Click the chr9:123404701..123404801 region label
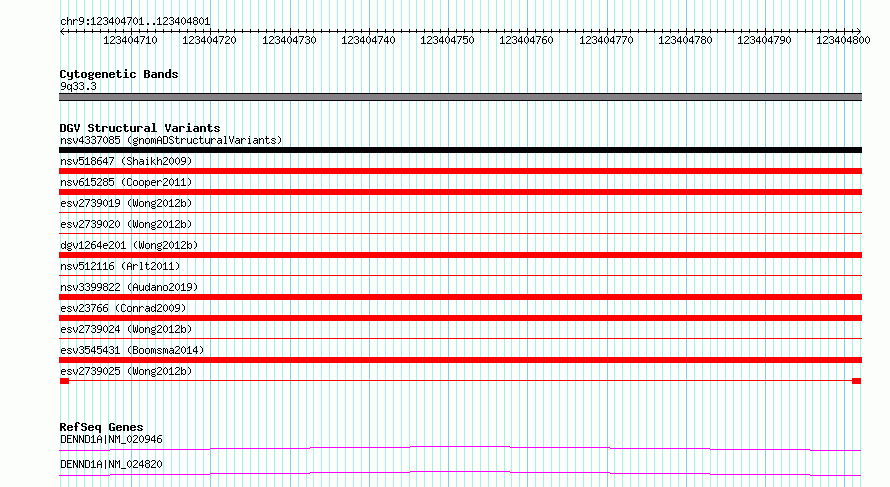Image resolution: width=890 pixels, height=487 pixels. (135, 22)
